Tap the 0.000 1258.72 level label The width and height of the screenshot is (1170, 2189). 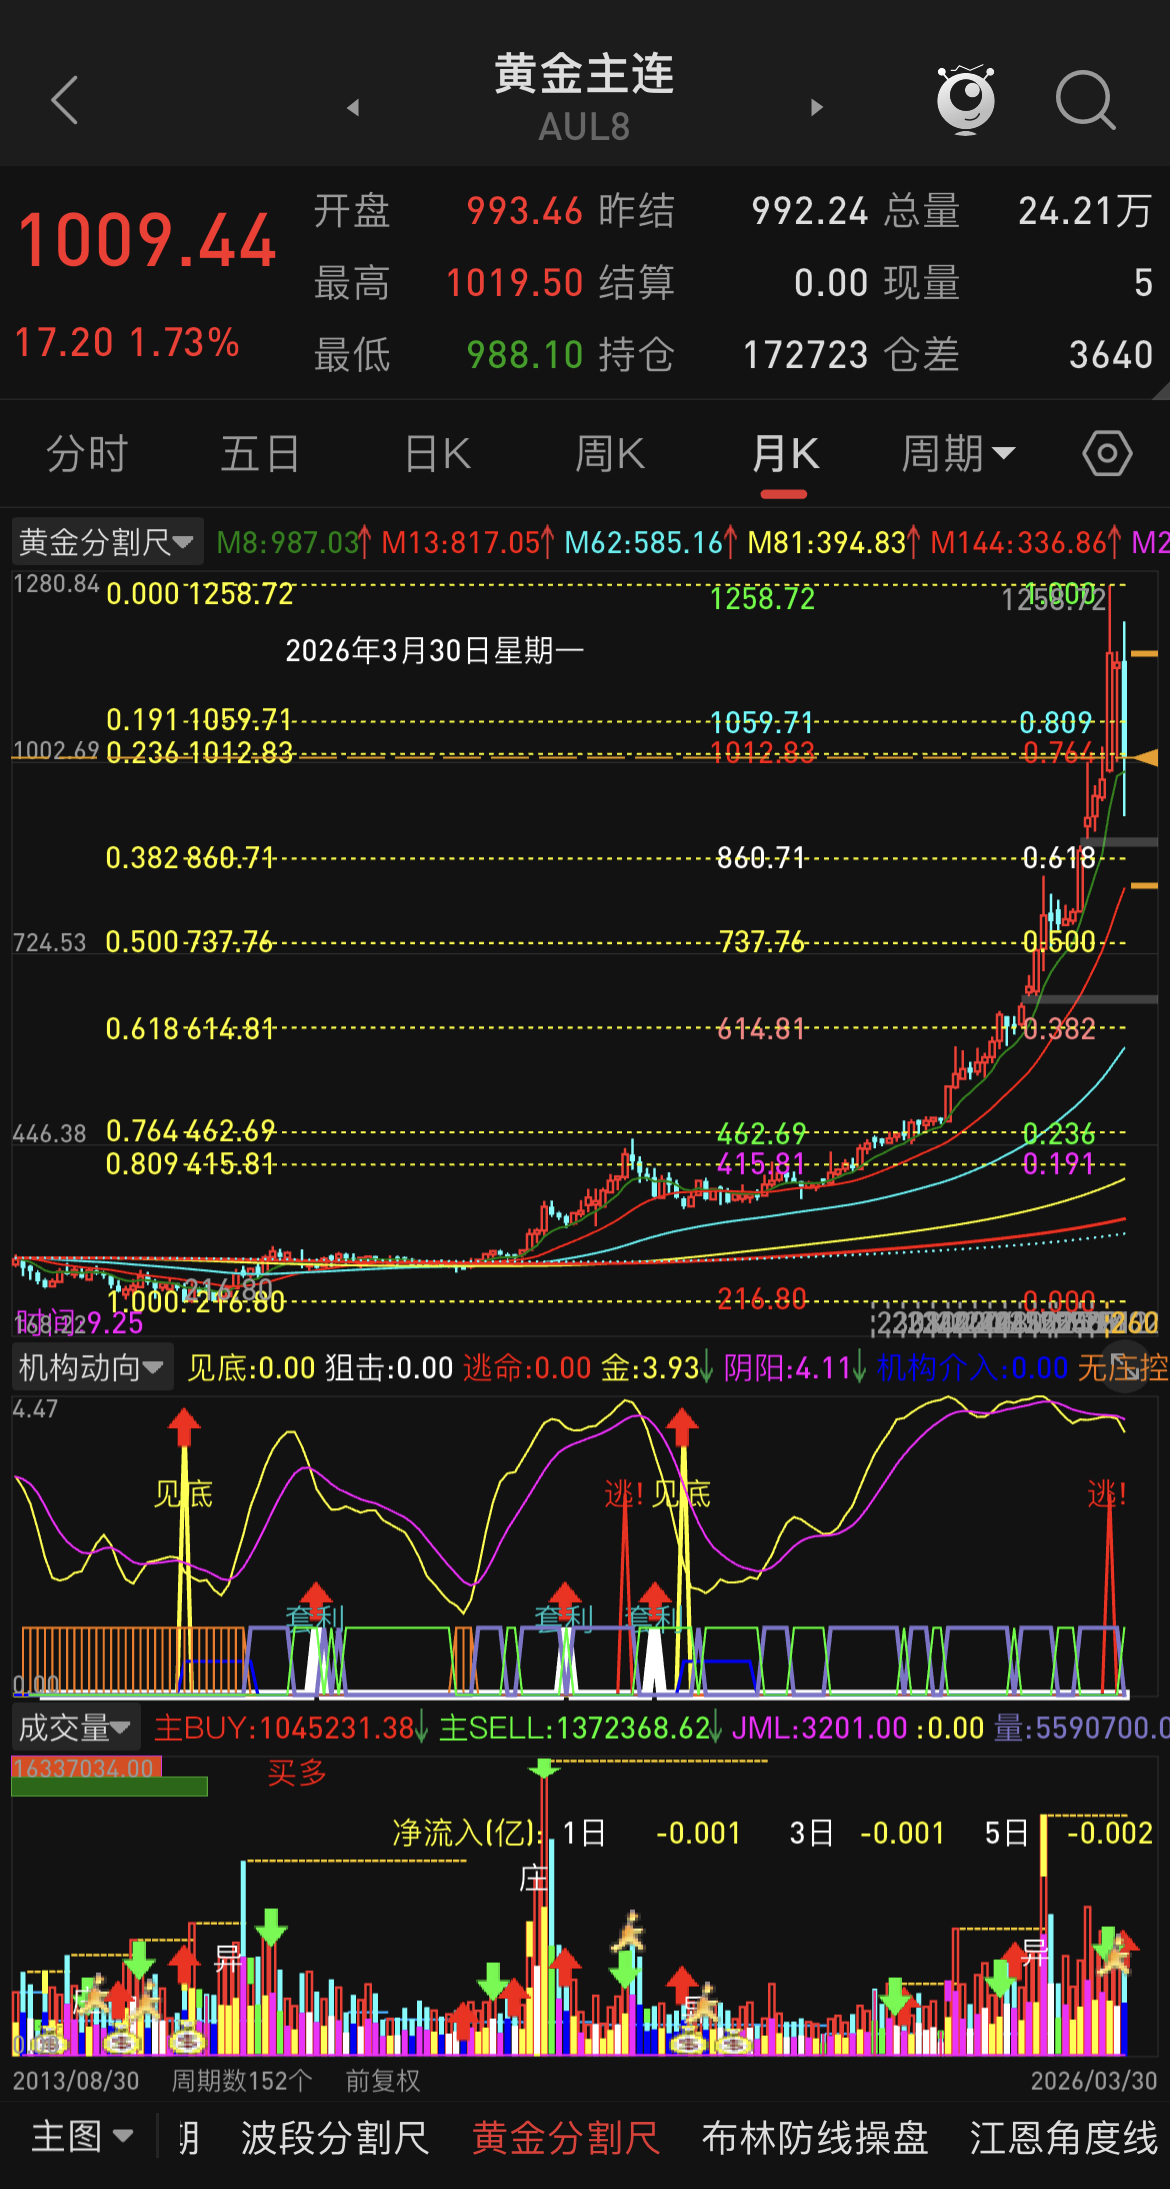coord(200,594)
